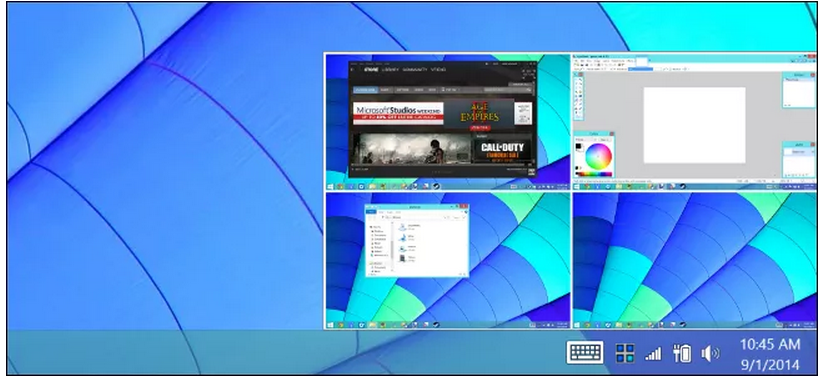
Task: Select the empty desktop thumbnail
Action: tap(694, 261)
